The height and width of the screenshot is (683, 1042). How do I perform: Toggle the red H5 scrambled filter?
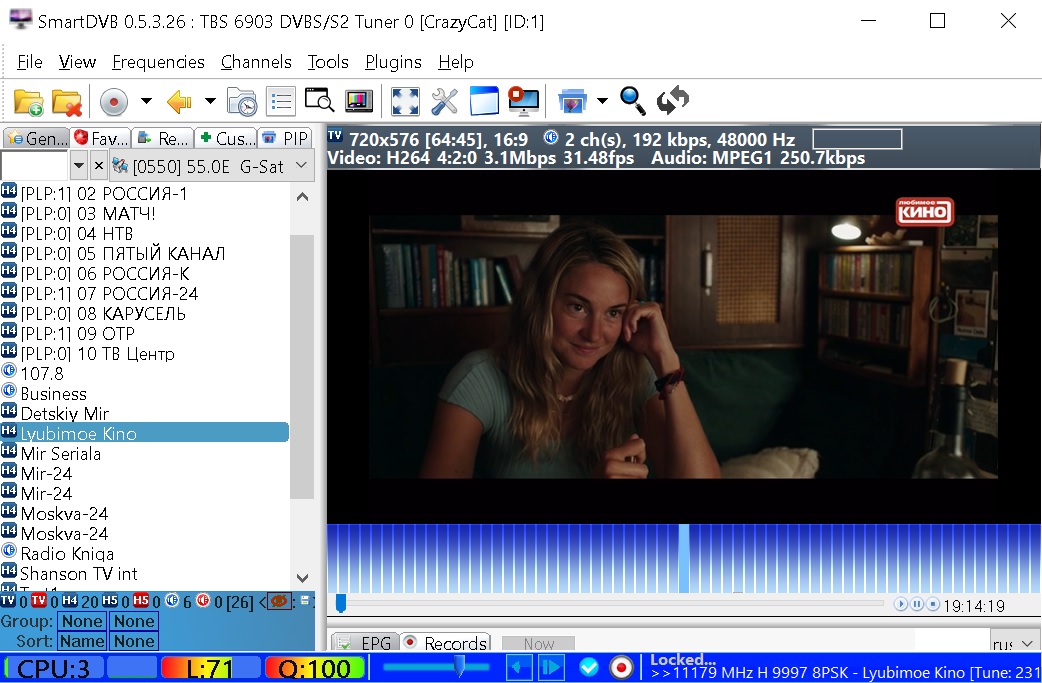tap(141, 601)
